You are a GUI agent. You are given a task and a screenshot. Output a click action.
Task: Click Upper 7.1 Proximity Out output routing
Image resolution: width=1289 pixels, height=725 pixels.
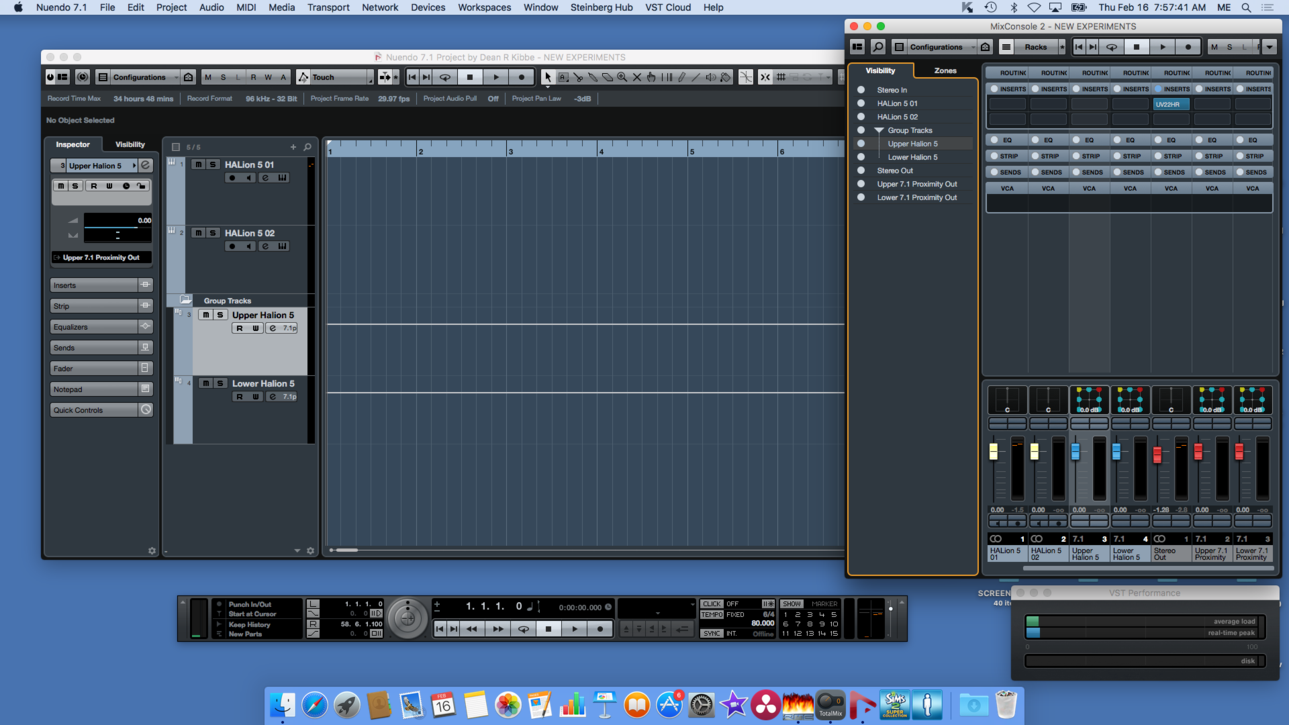pyautogui.click(x=101, y=257)
